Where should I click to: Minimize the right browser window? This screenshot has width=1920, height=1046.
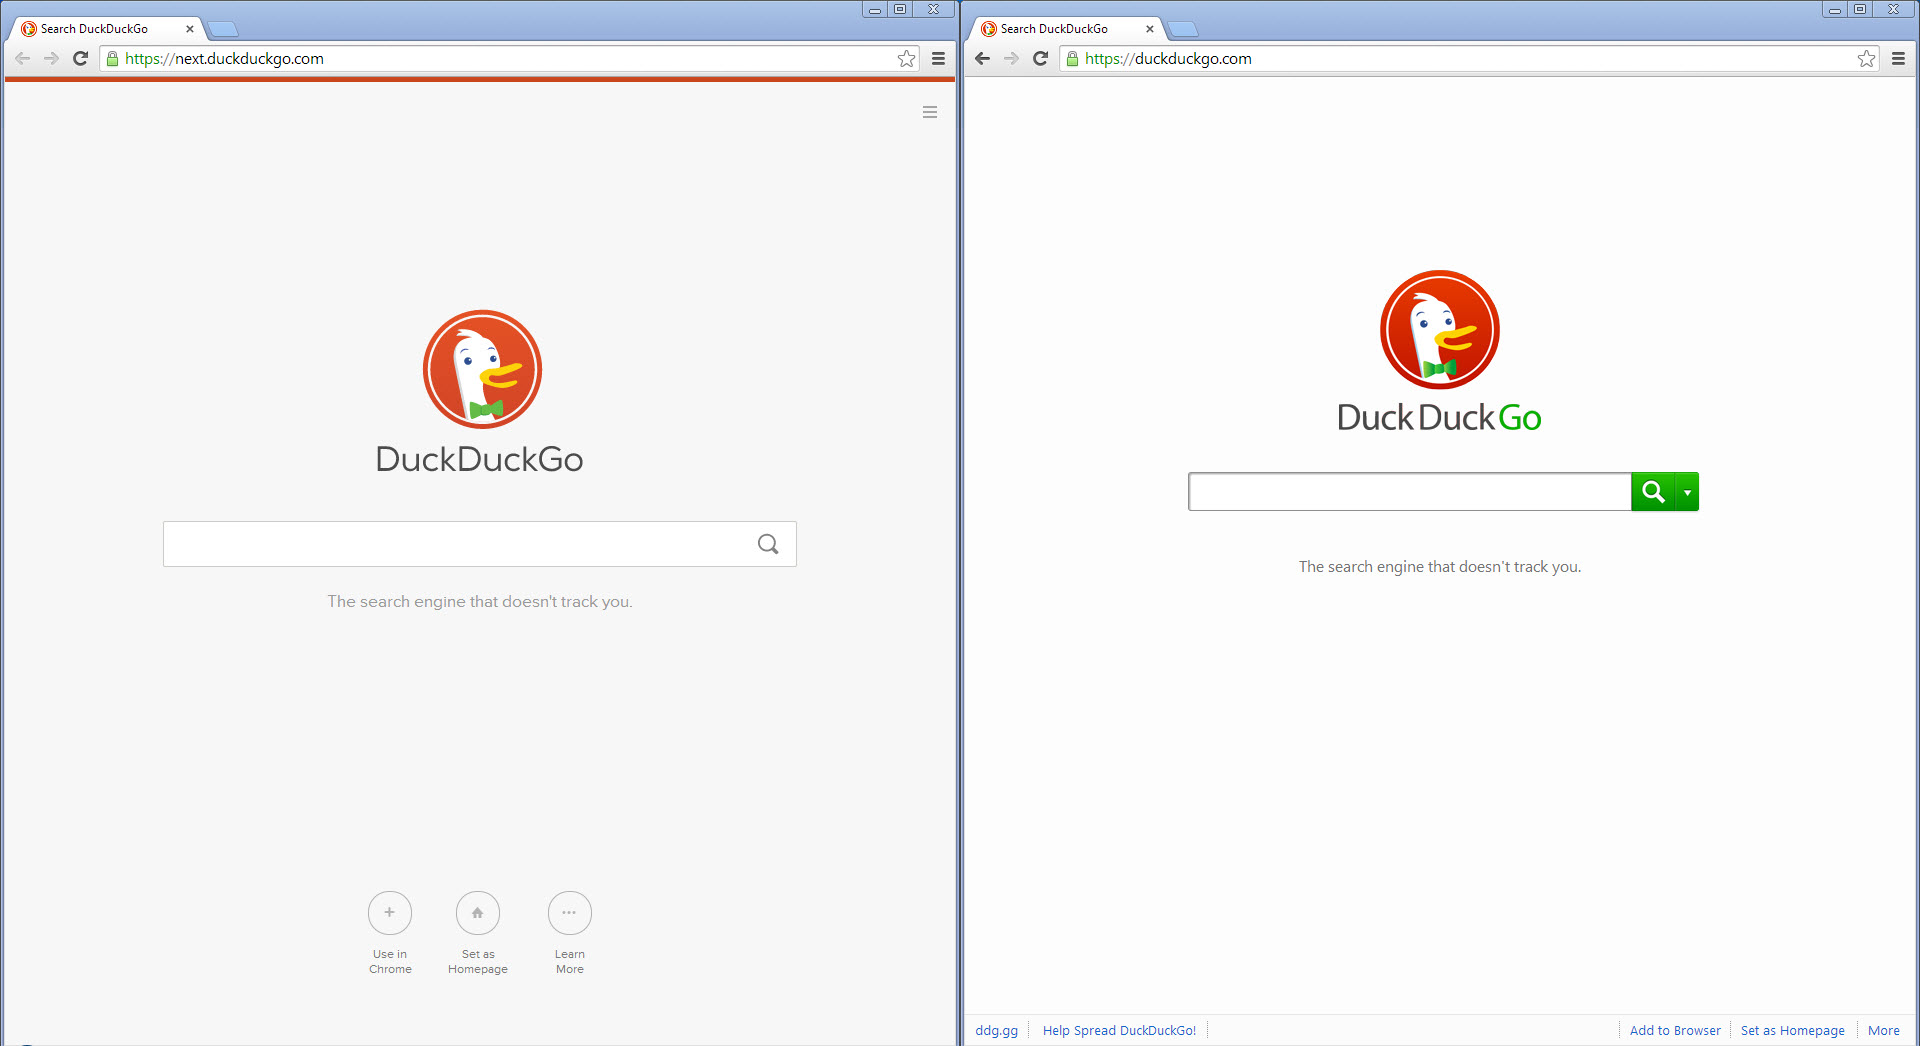[x=1834, y=9]
